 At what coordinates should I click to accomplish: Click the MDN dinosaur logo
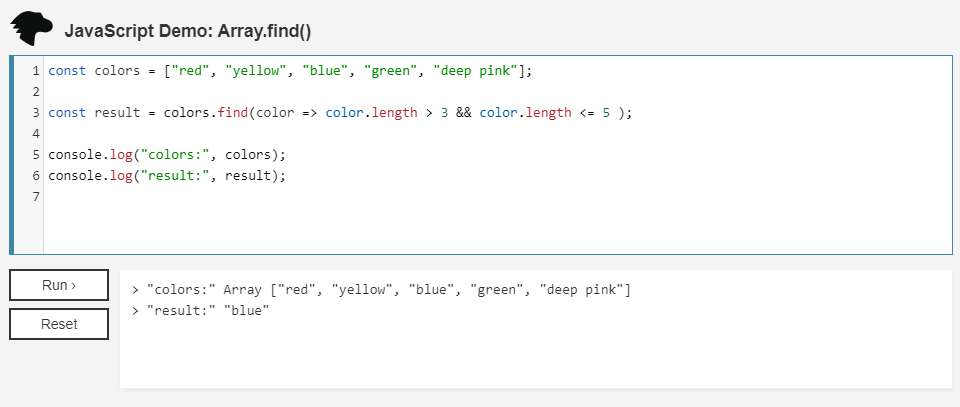[31, 29]
